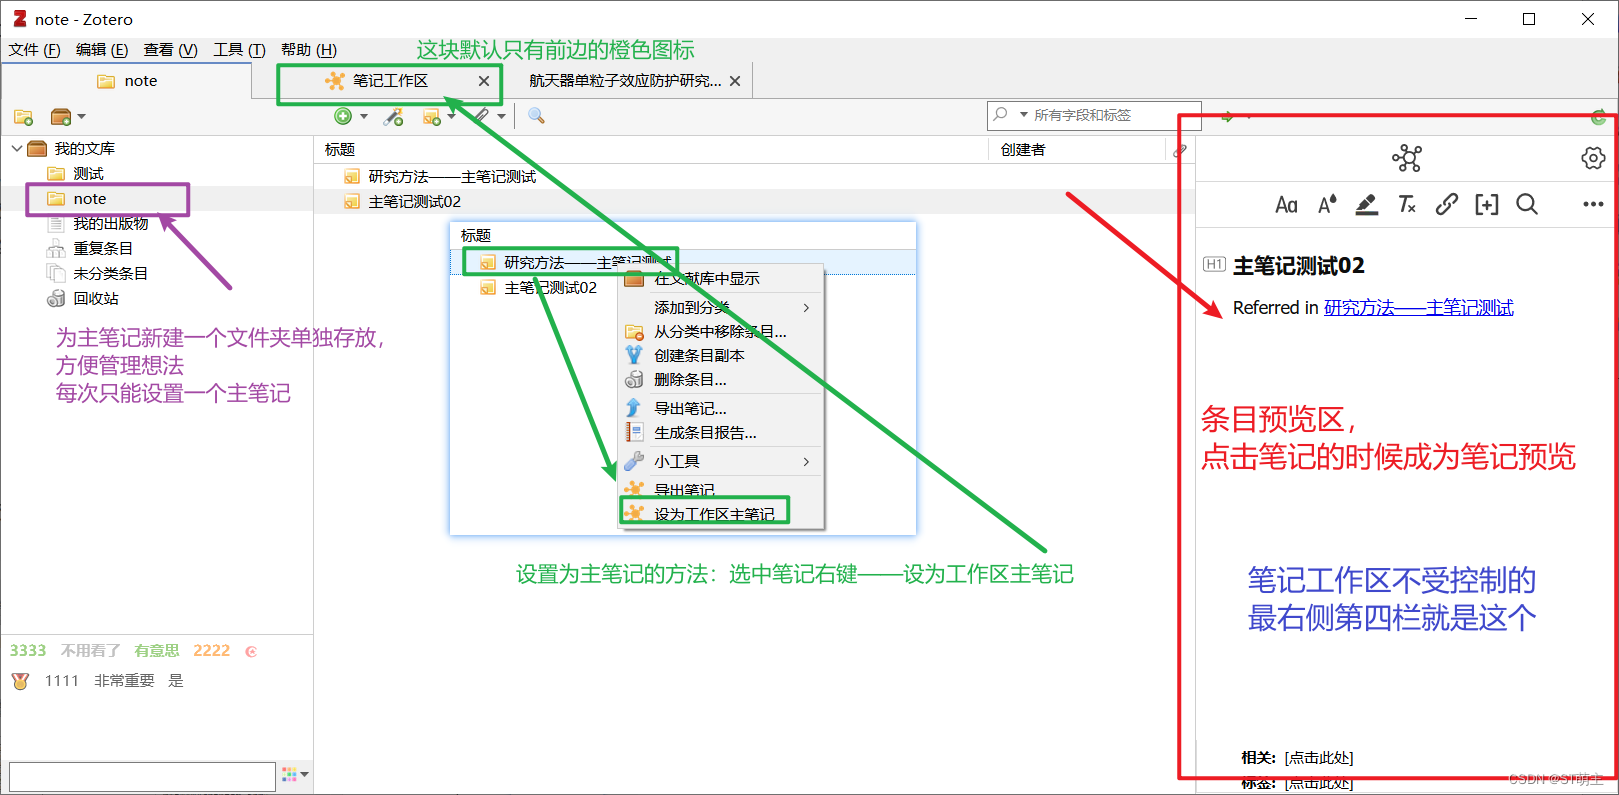This screenshot has width=1619, height=795.
Task: Click the note find-and-replace magnifier
Action: 1526,205
